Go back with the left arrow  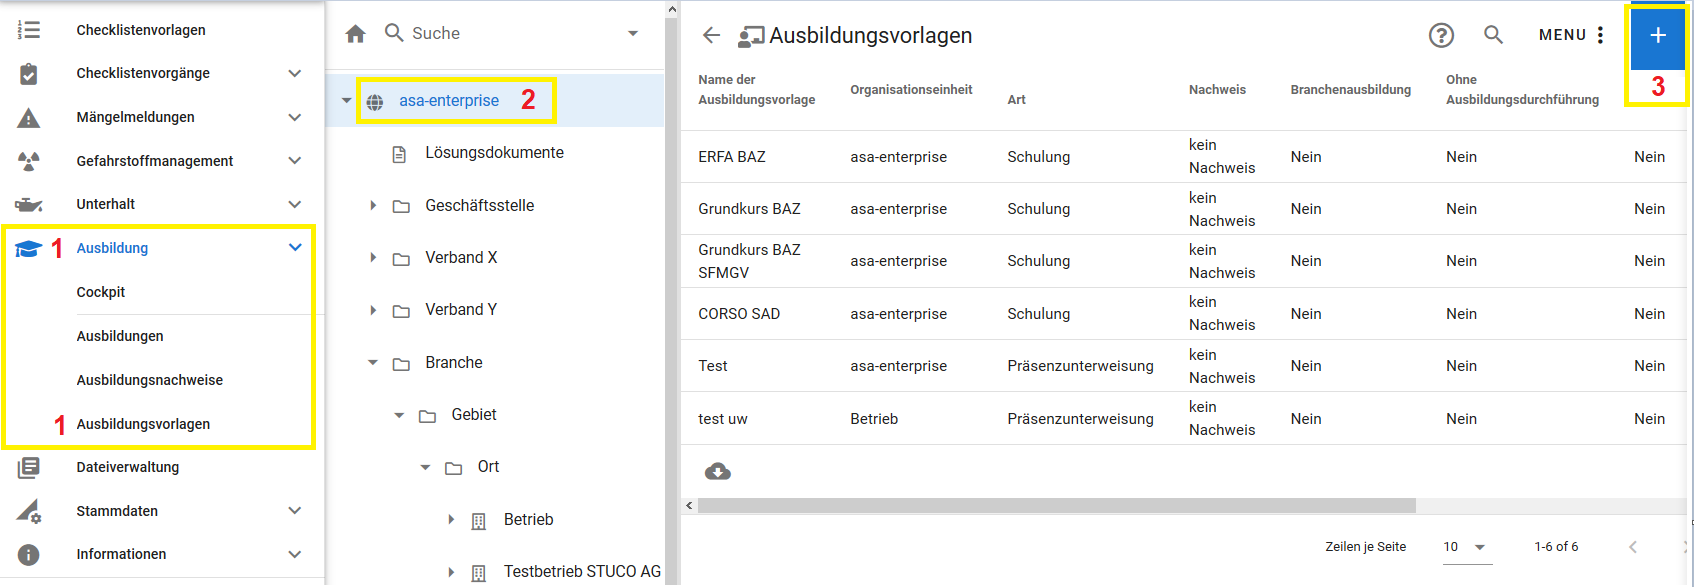point(711,35)
